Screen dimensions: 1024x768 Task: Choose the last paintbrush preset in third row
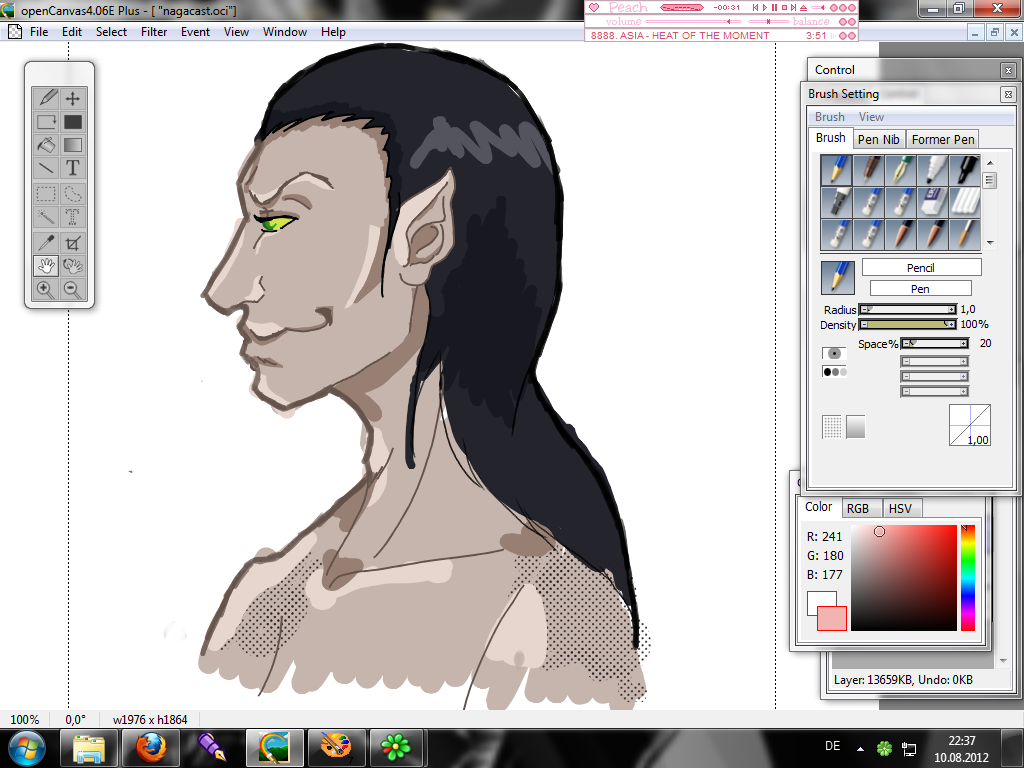(965, 234)
